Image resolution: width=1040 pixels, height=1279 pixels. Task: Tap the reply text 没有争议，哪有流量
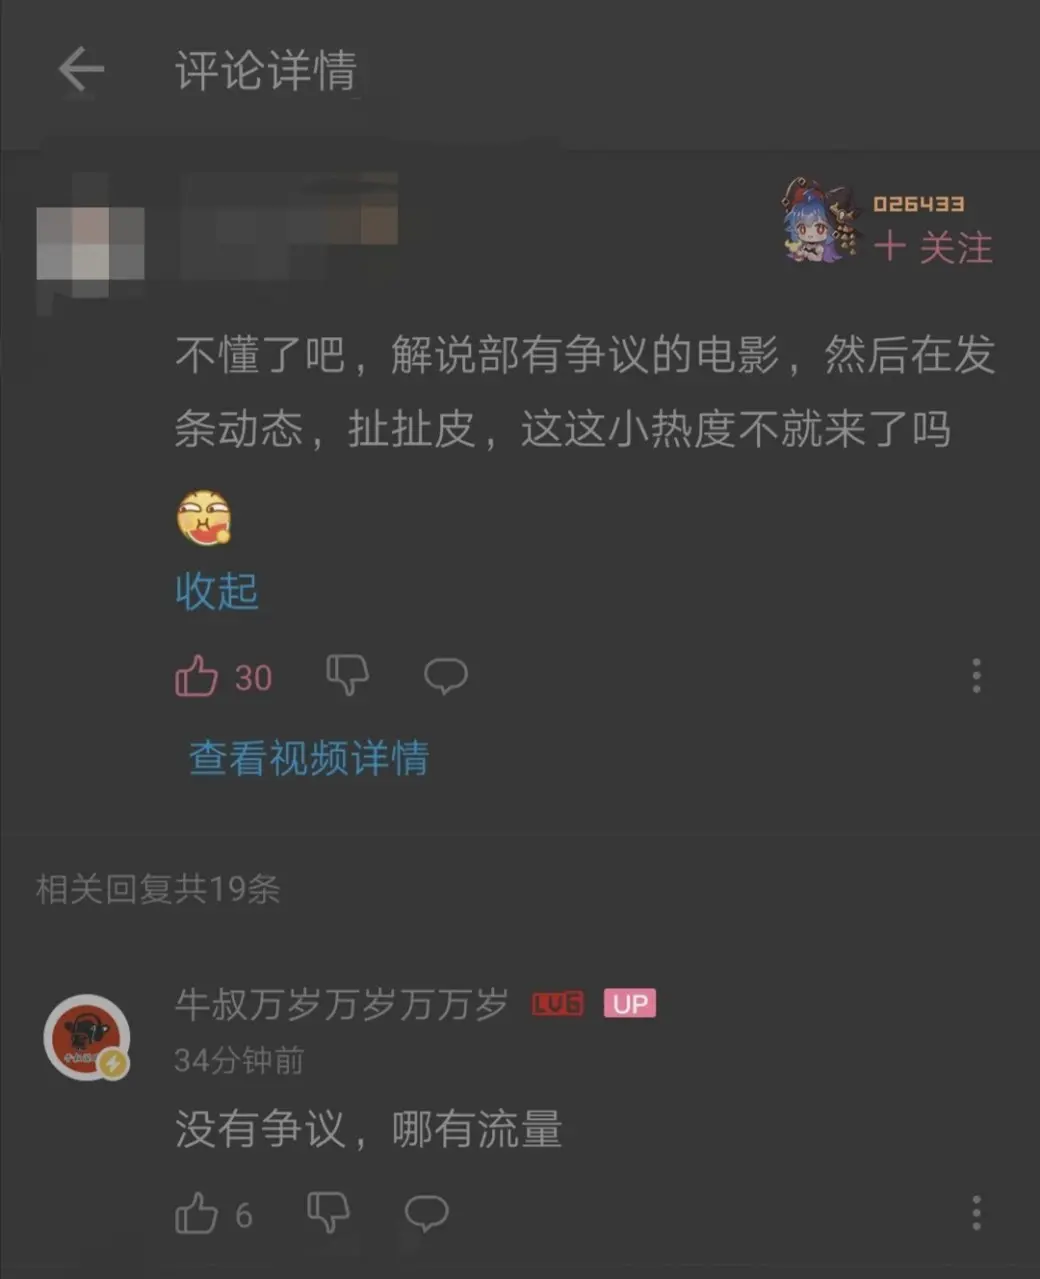[x=369, y=1129]
